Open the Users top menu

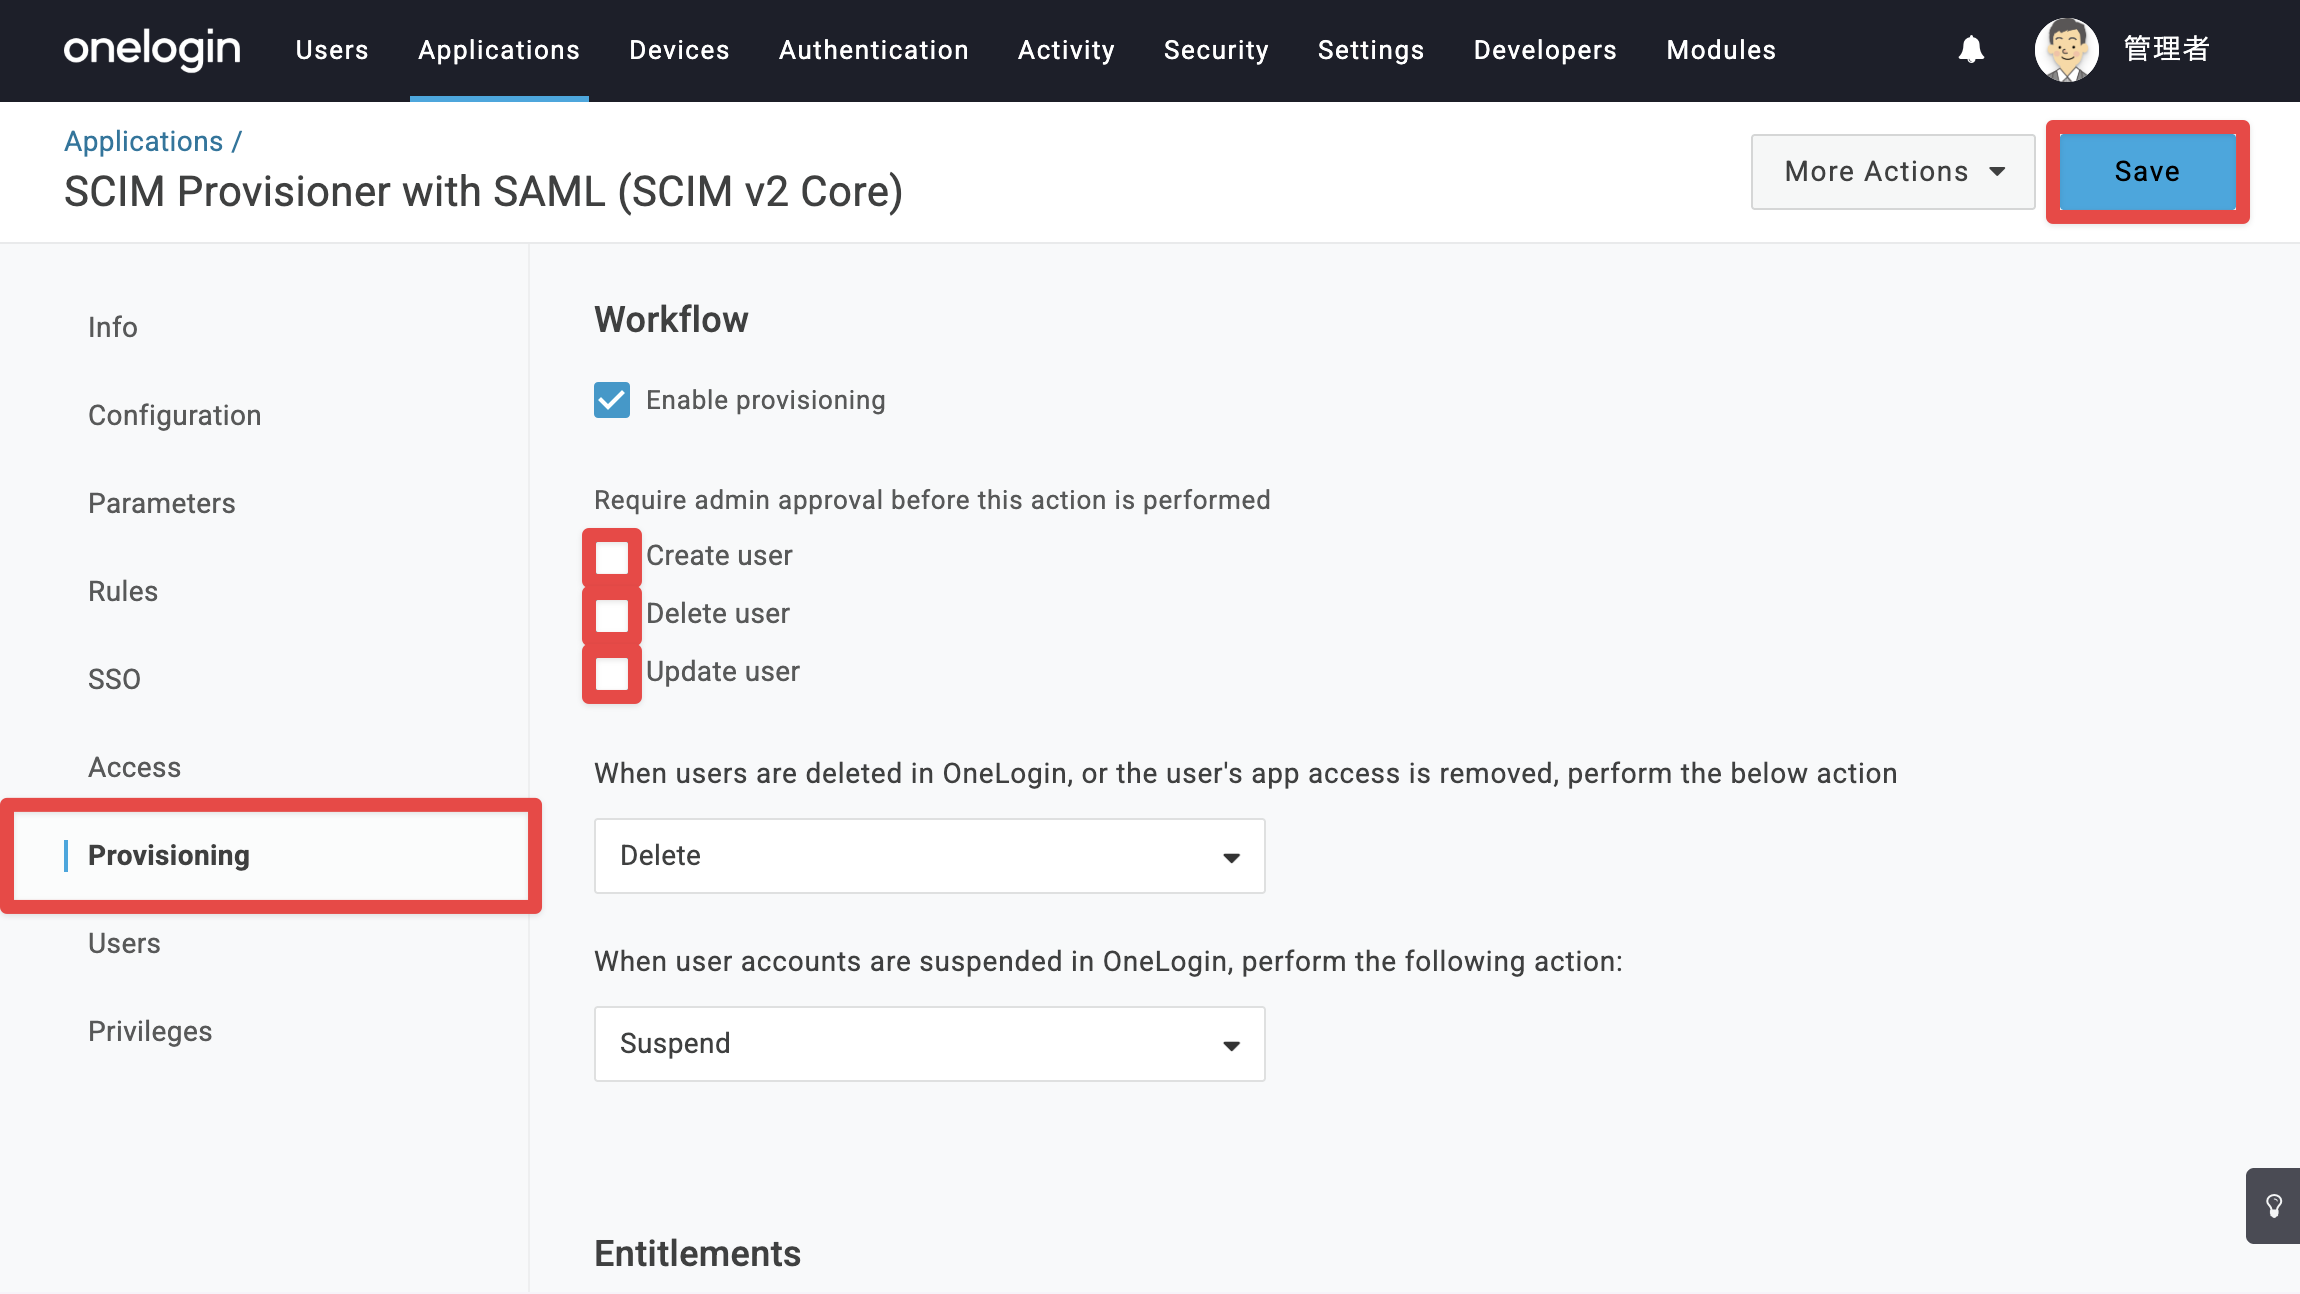coord(332,50)
